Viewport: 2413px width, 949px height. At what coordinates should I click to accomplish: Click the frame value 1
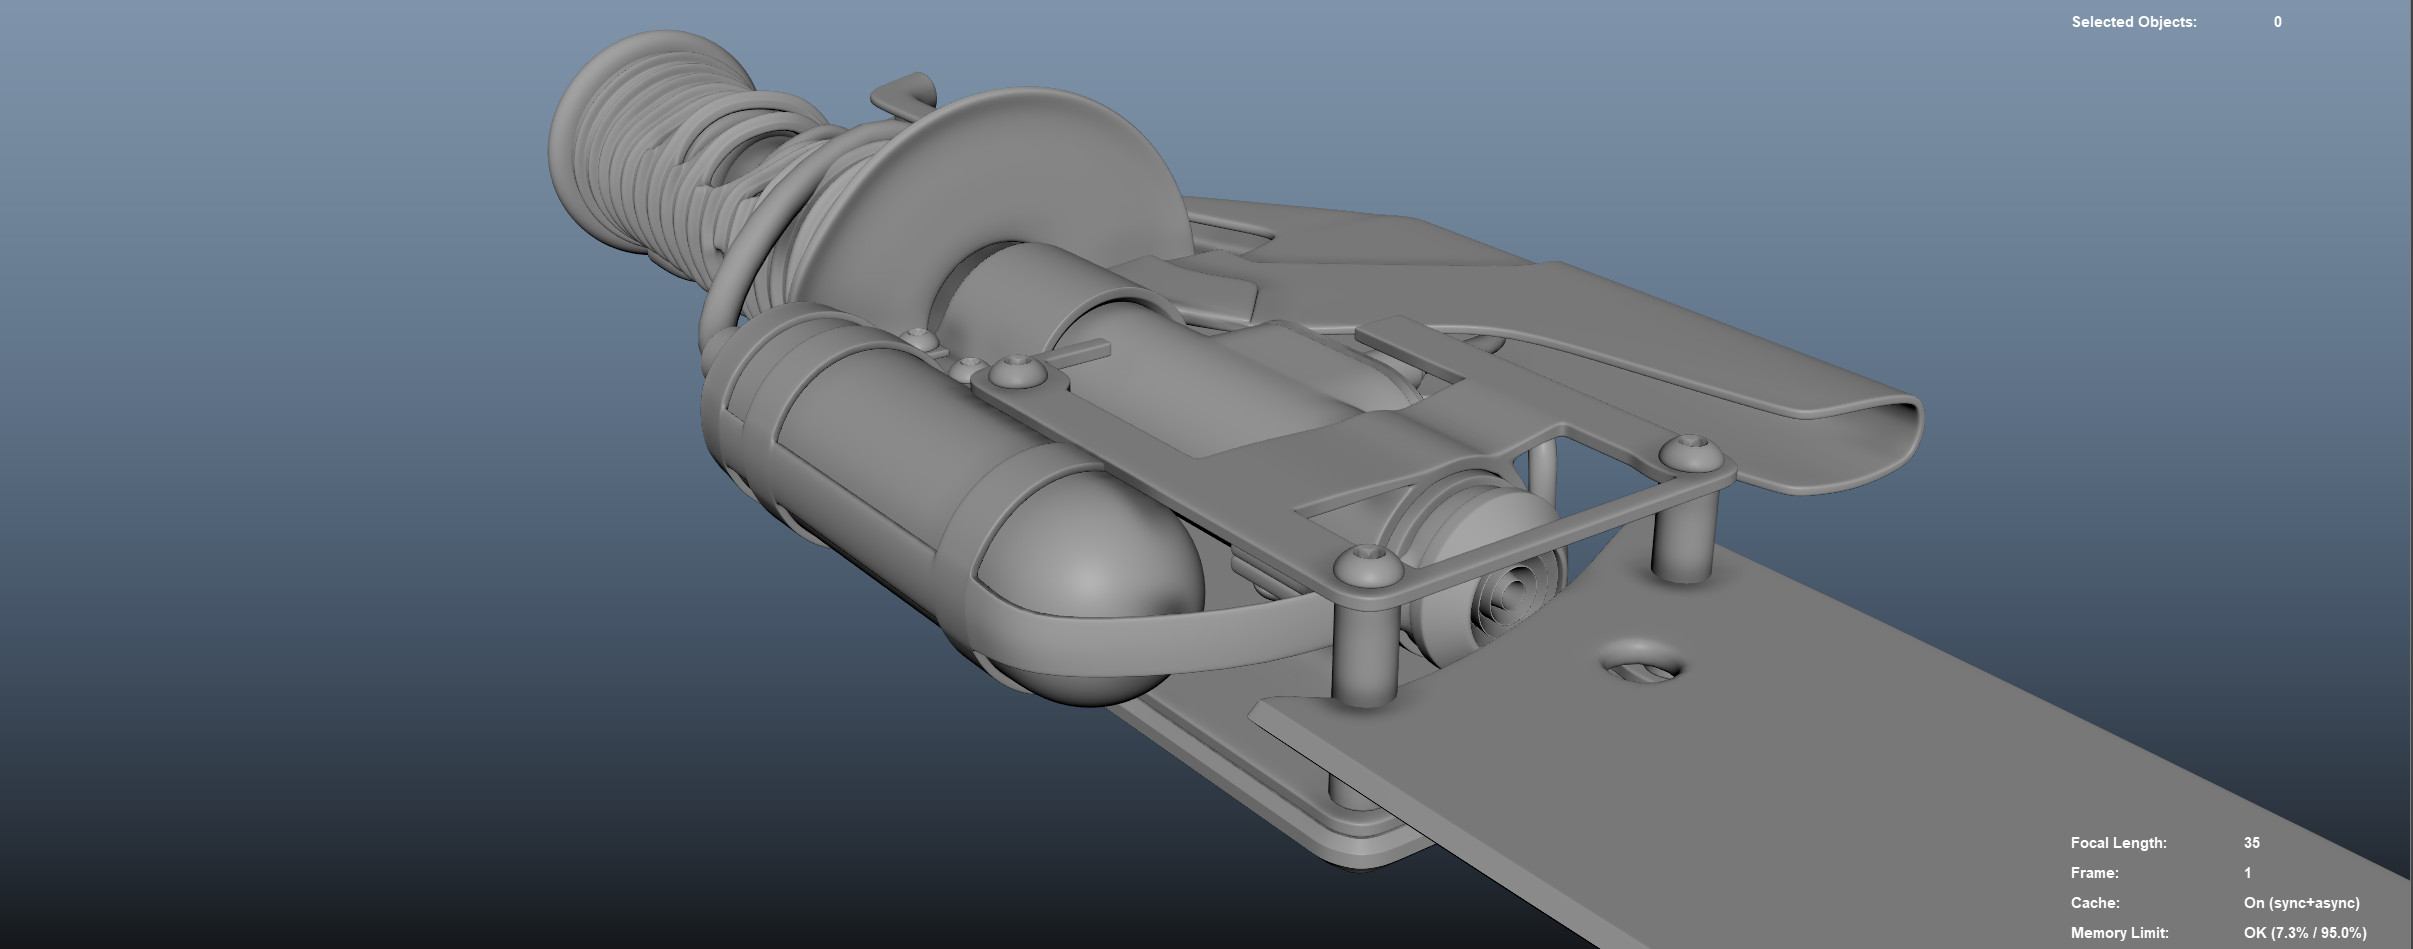click(2248, 873)
